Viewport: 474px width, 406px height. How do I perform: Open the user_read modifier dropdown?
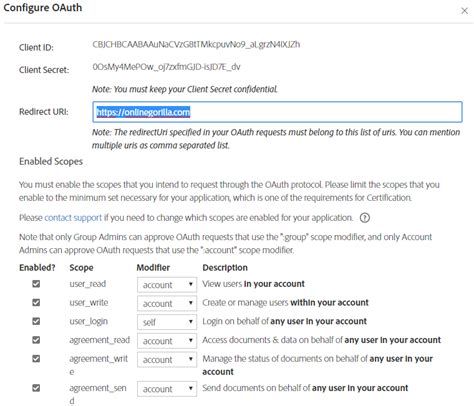pos(167,285)
